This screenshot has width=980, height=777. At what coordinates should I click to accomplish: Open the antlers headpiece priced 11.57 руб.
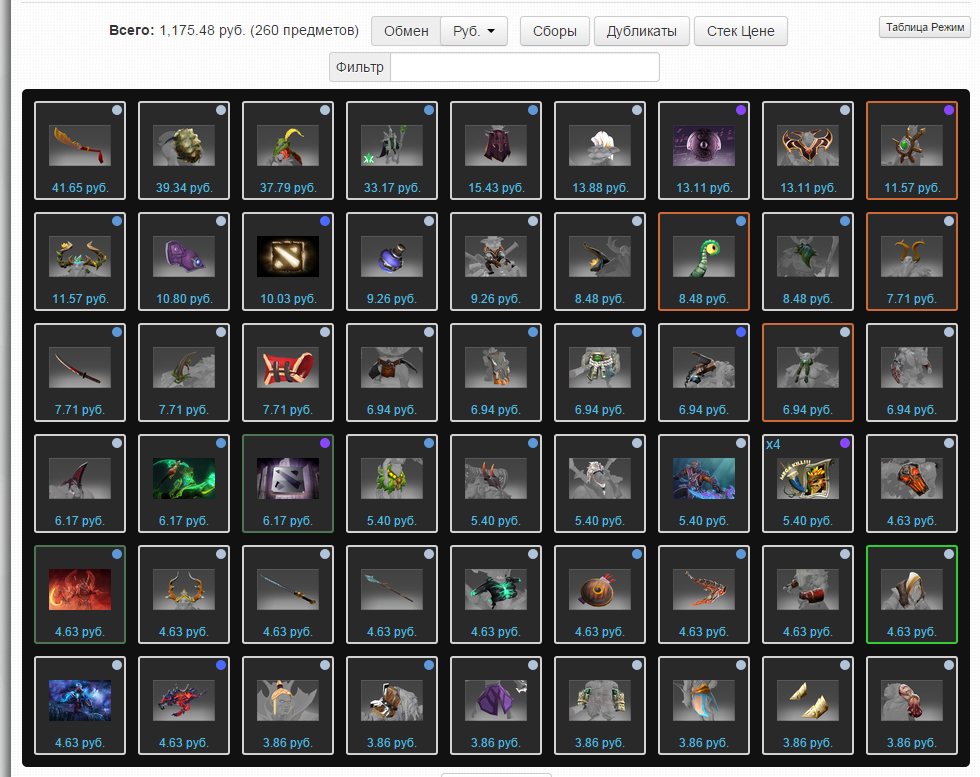(80, 261)
